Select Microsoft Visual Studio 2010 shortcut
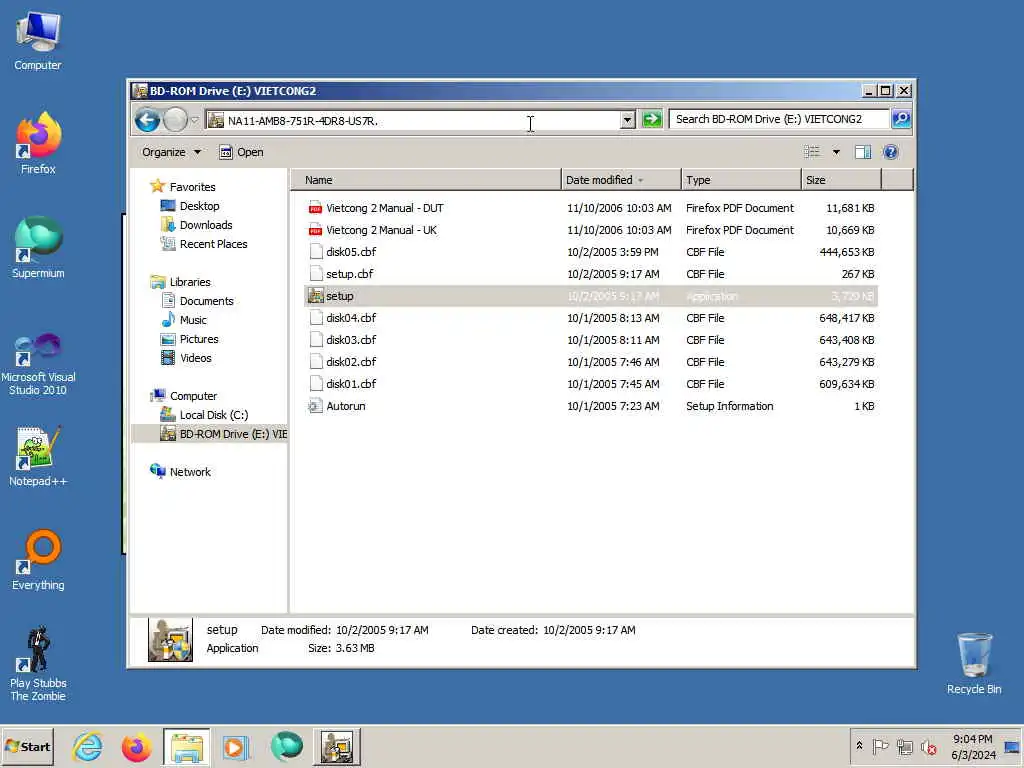The image size is (1024, 768). 38,364
